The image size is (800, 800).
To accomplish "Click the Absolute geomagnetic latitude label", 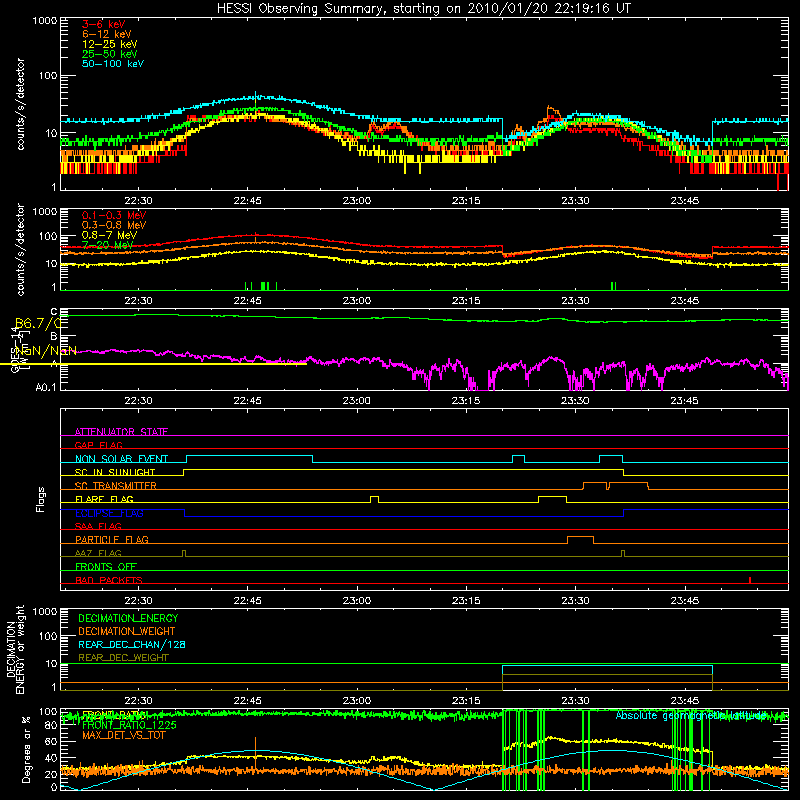I will click(691, 715).
